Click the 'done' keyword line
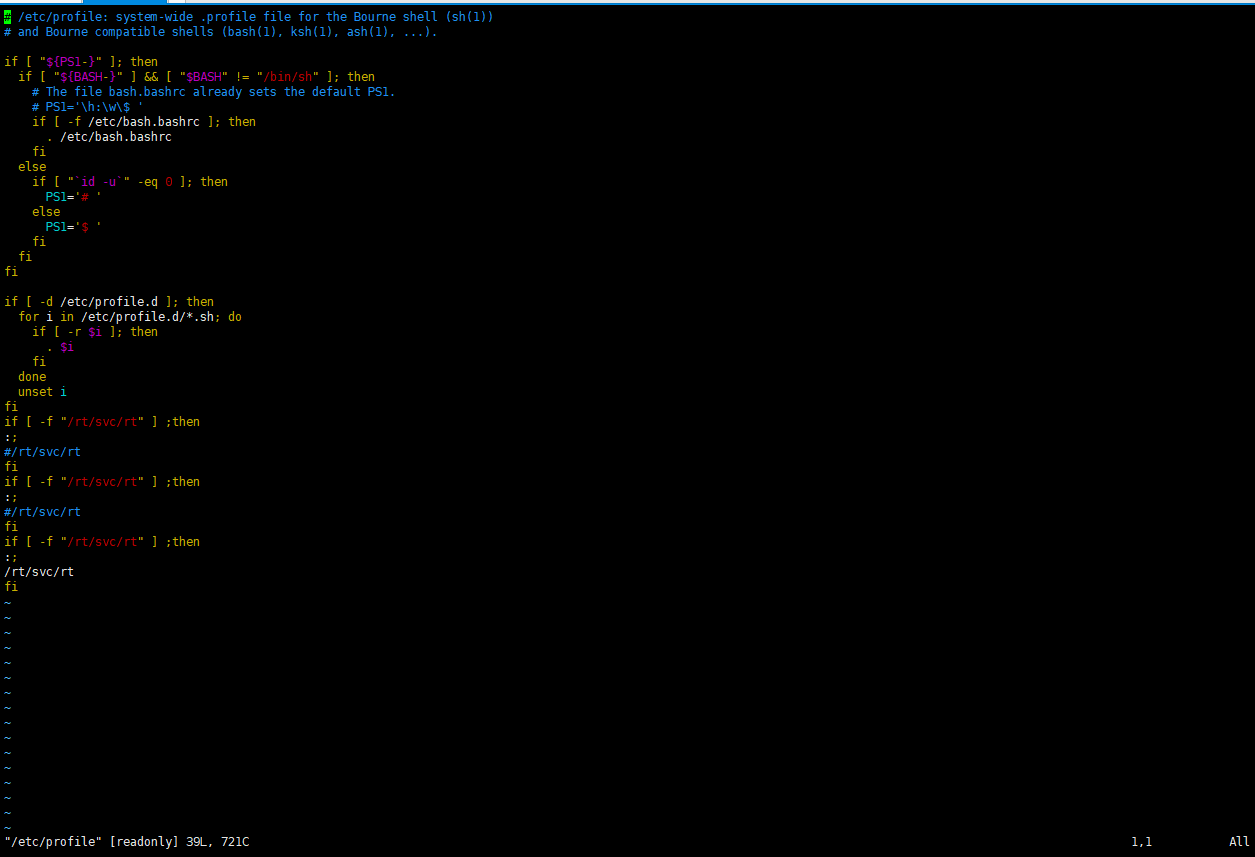This screenshot has height=857, width=1255. click(32, 377)
